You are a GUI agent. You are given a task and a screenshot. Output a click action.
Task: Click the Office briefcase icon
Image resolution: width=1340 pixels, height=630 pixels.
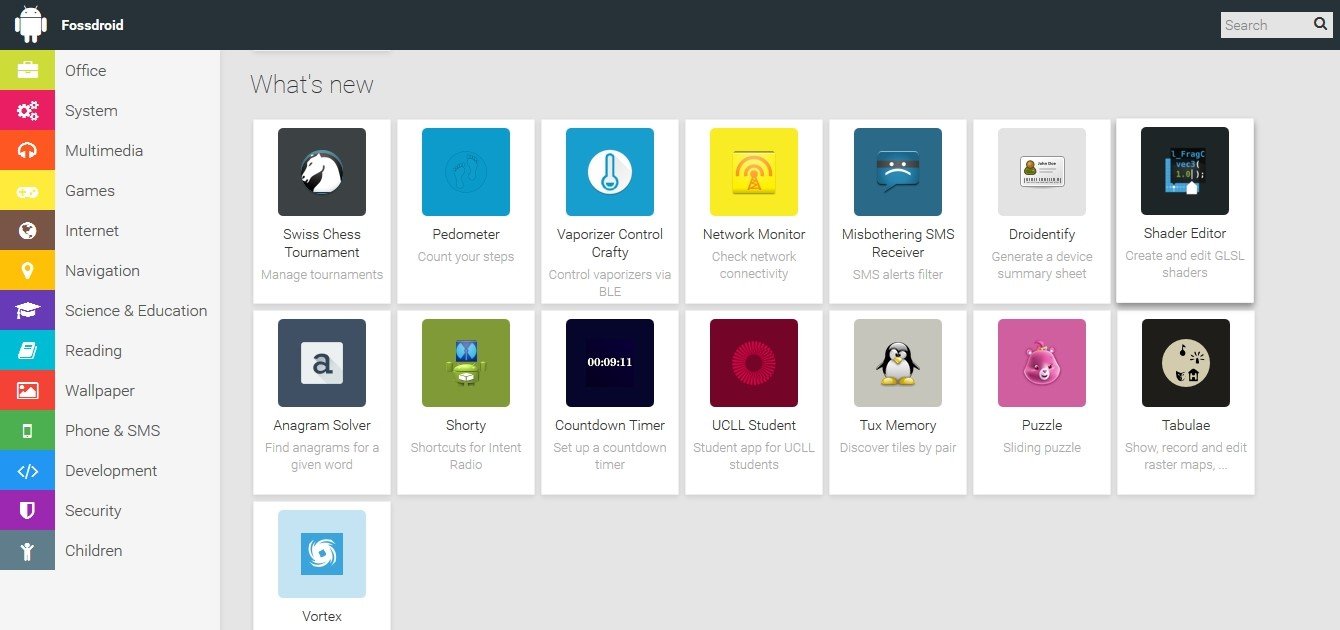point(27,70)
